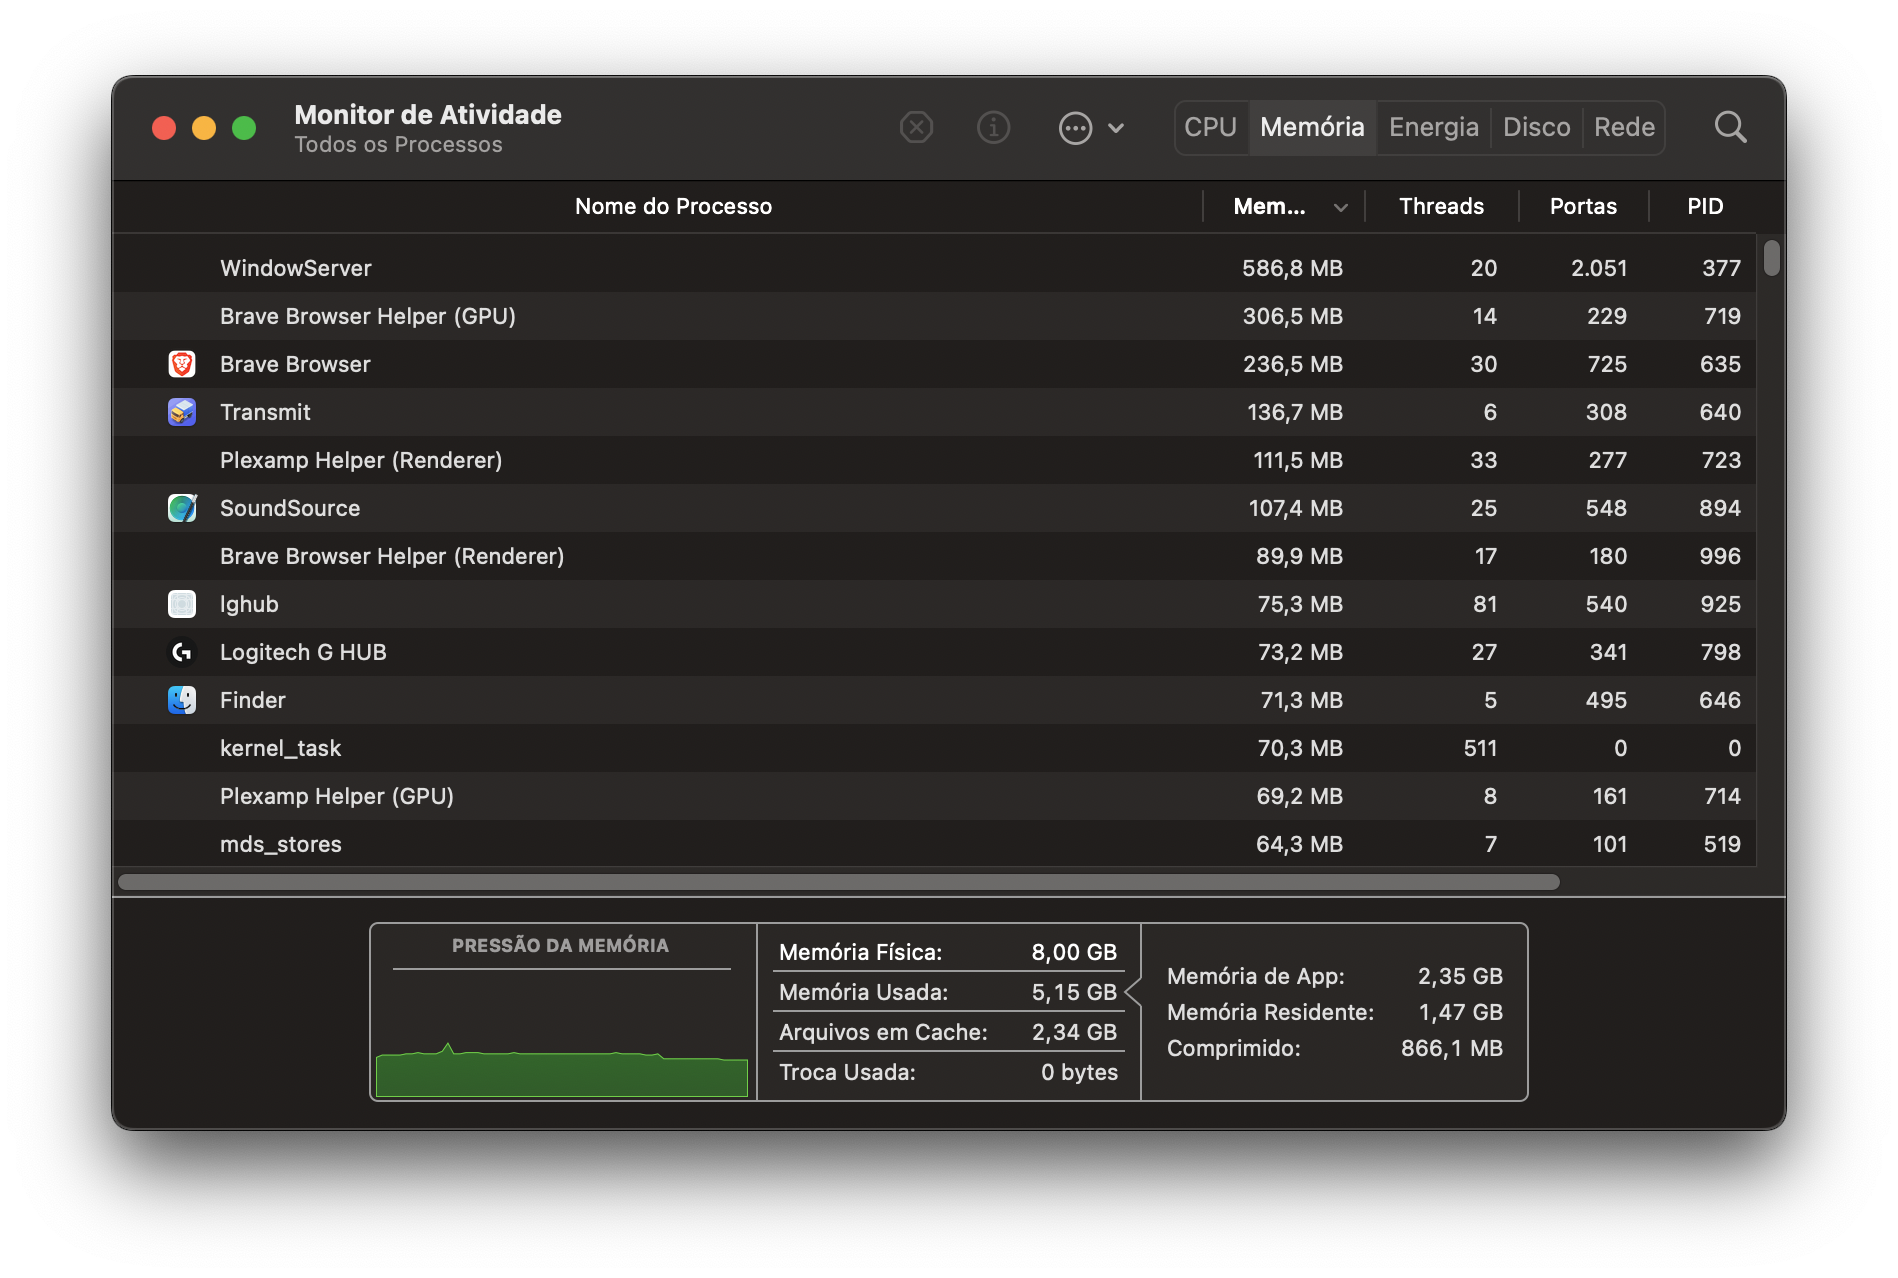Select the lghub process name

point(249,604)
